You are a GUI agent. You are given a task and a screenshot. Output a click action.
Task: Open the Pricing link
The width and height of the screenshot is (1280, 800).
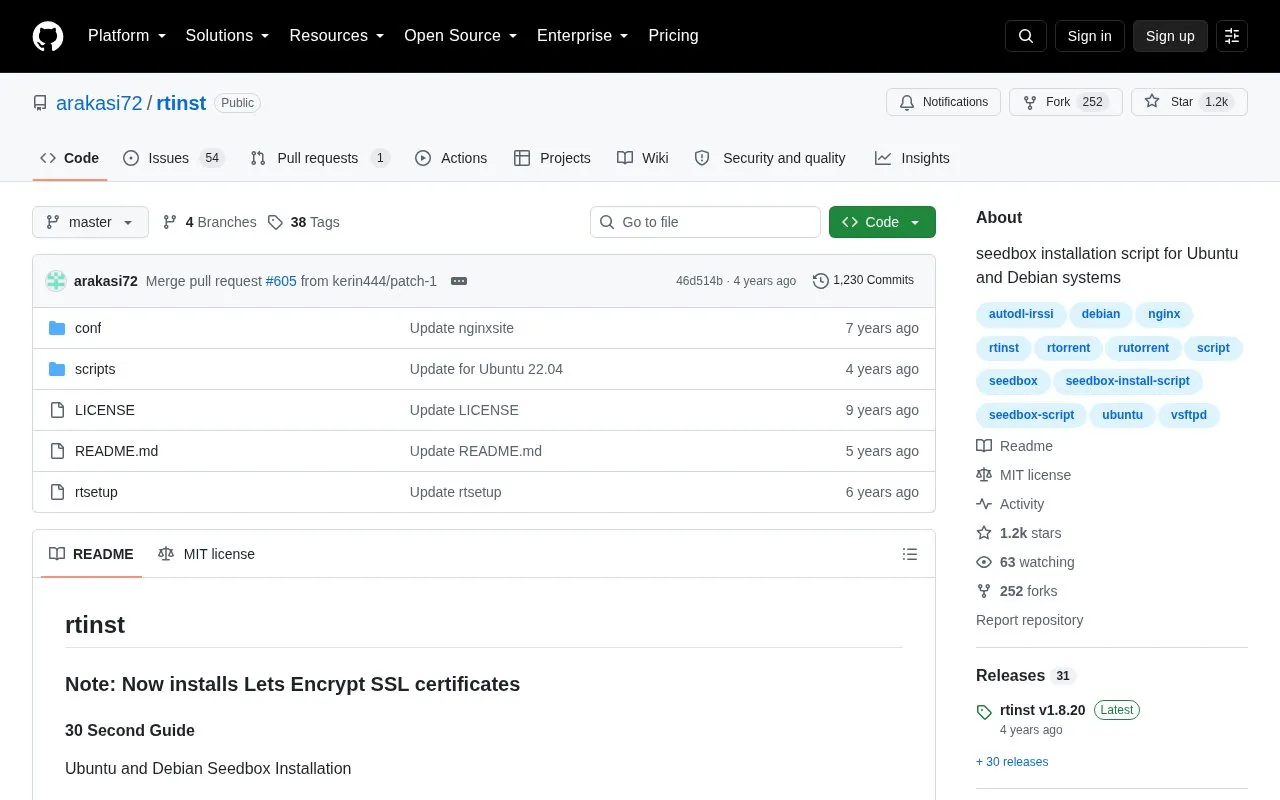[673, 36]
